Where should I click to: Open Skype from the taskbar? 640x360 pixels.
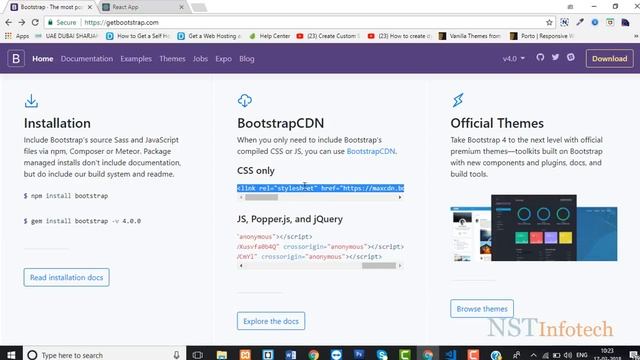(x=382, y=355)
